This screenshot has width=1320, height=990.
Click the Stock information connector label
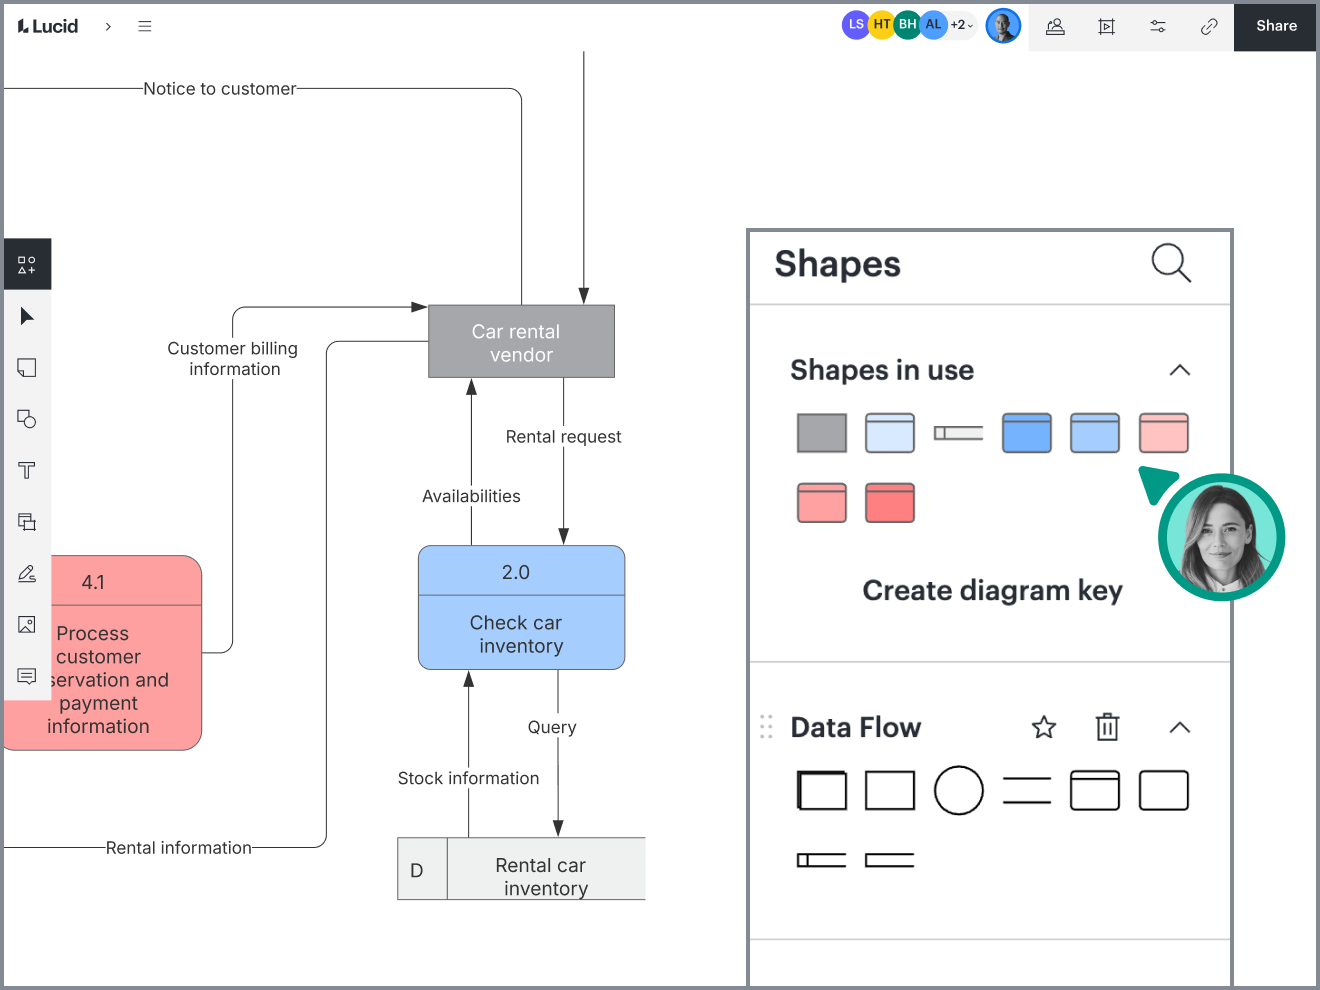coord(468,778)
